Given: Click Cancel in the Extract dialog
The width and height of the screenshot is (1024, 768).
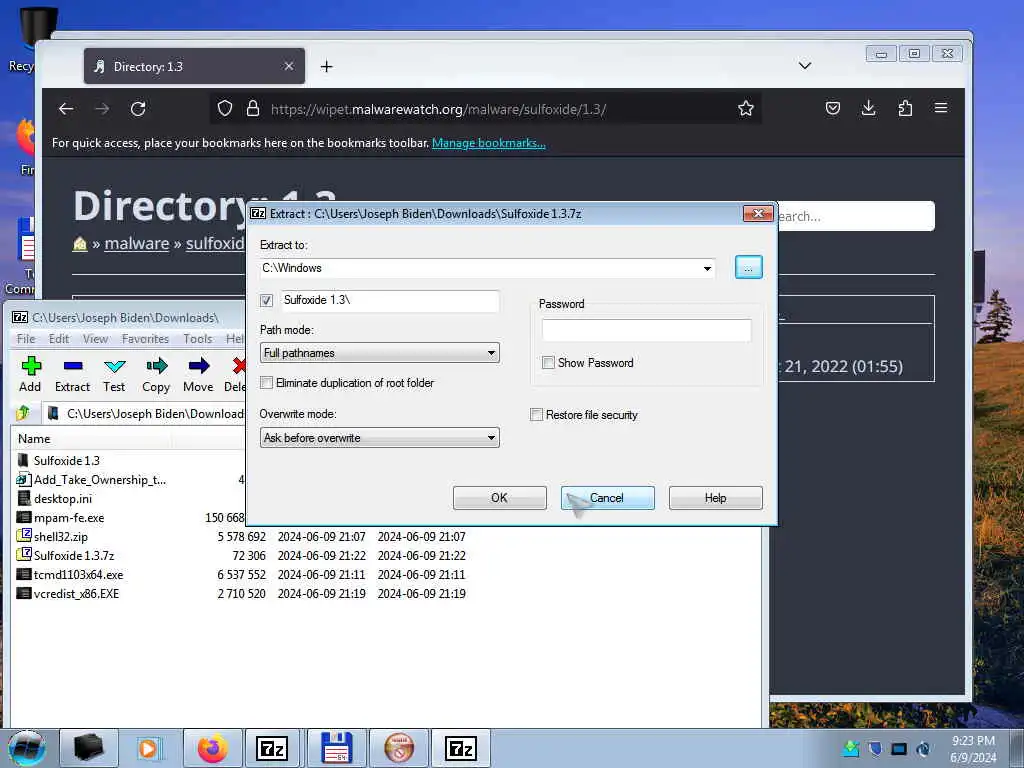Looking at the screenshot, I should click(x=607, y=498).
